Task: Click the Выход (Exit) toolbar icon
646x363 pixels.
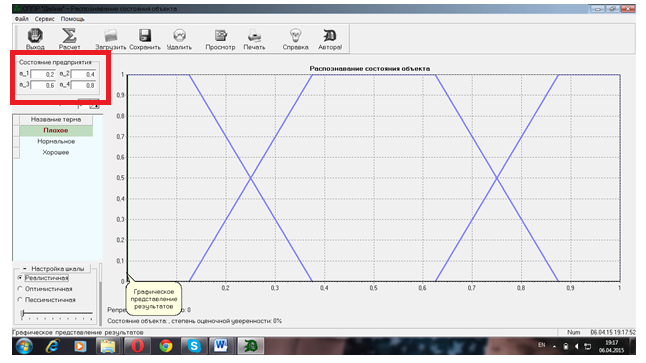Action: [35, 35]
